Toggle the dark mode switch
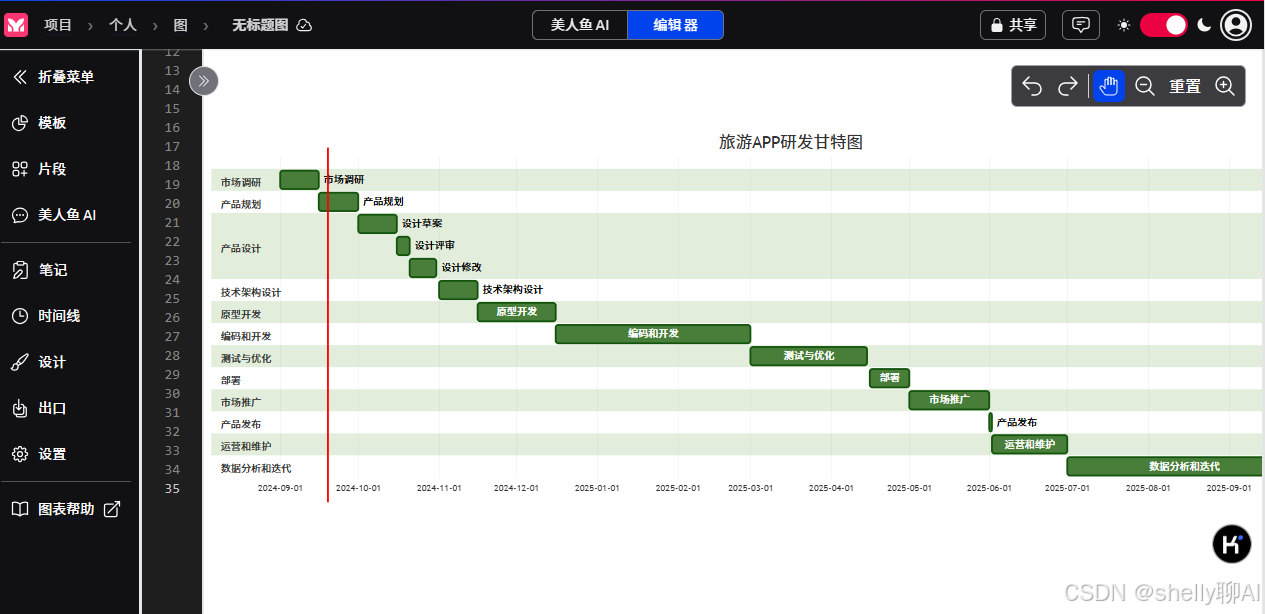The height and width of the screenshot is (614, 1265). (x=1164, y=25)
